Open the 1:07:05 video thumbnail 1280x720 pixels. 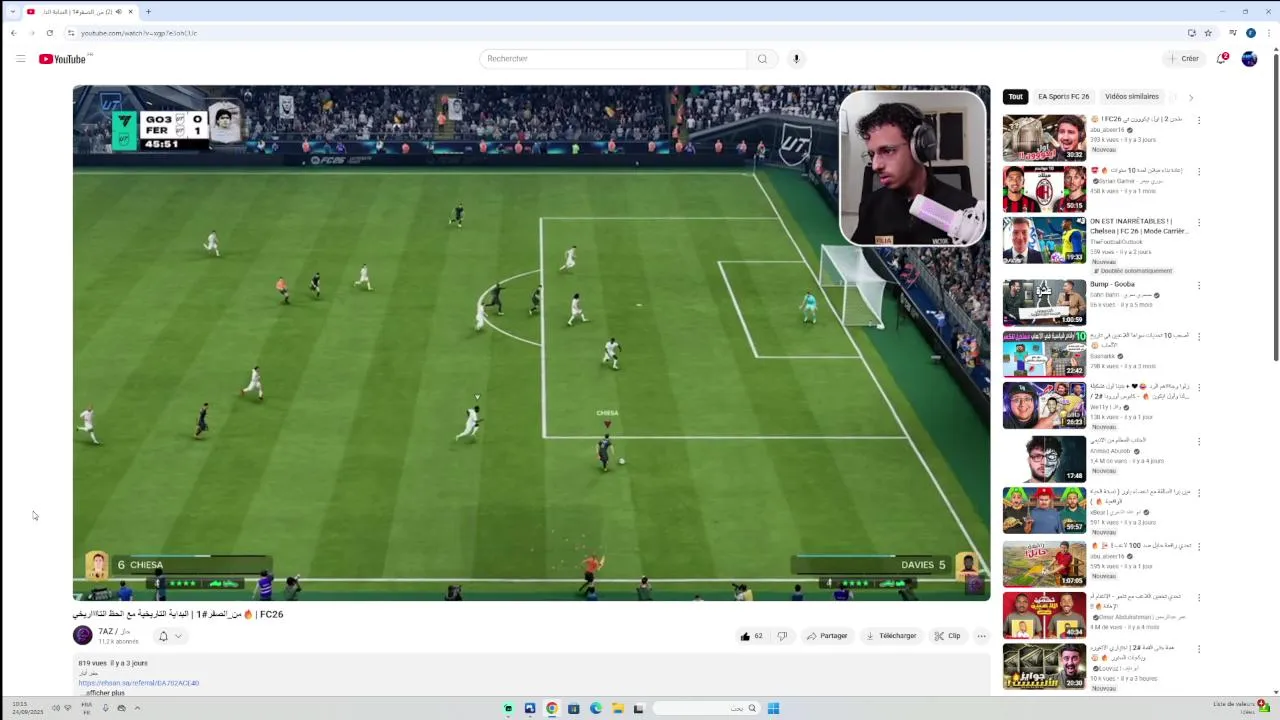pyautogui.click(x=1044, y=564)
